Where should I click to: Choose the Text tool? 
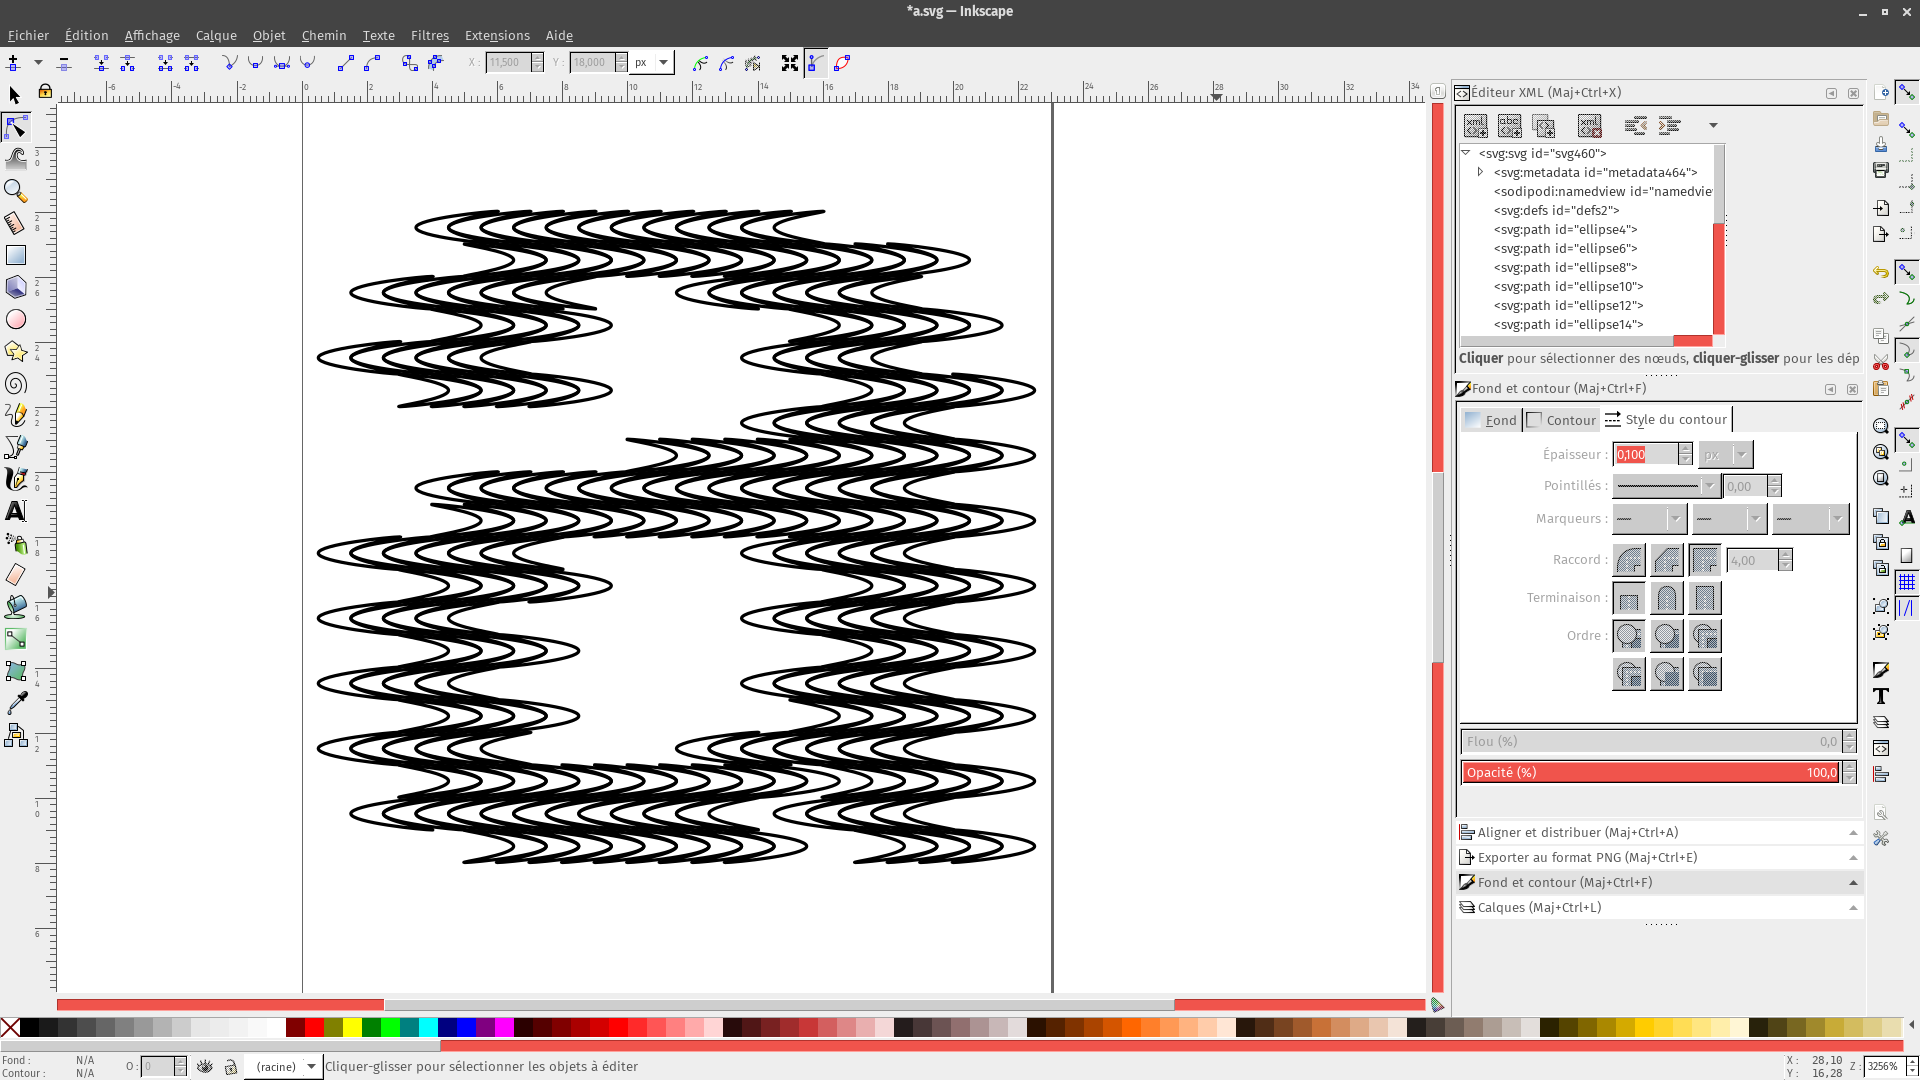pyautogui.click(x=15, y=511)
